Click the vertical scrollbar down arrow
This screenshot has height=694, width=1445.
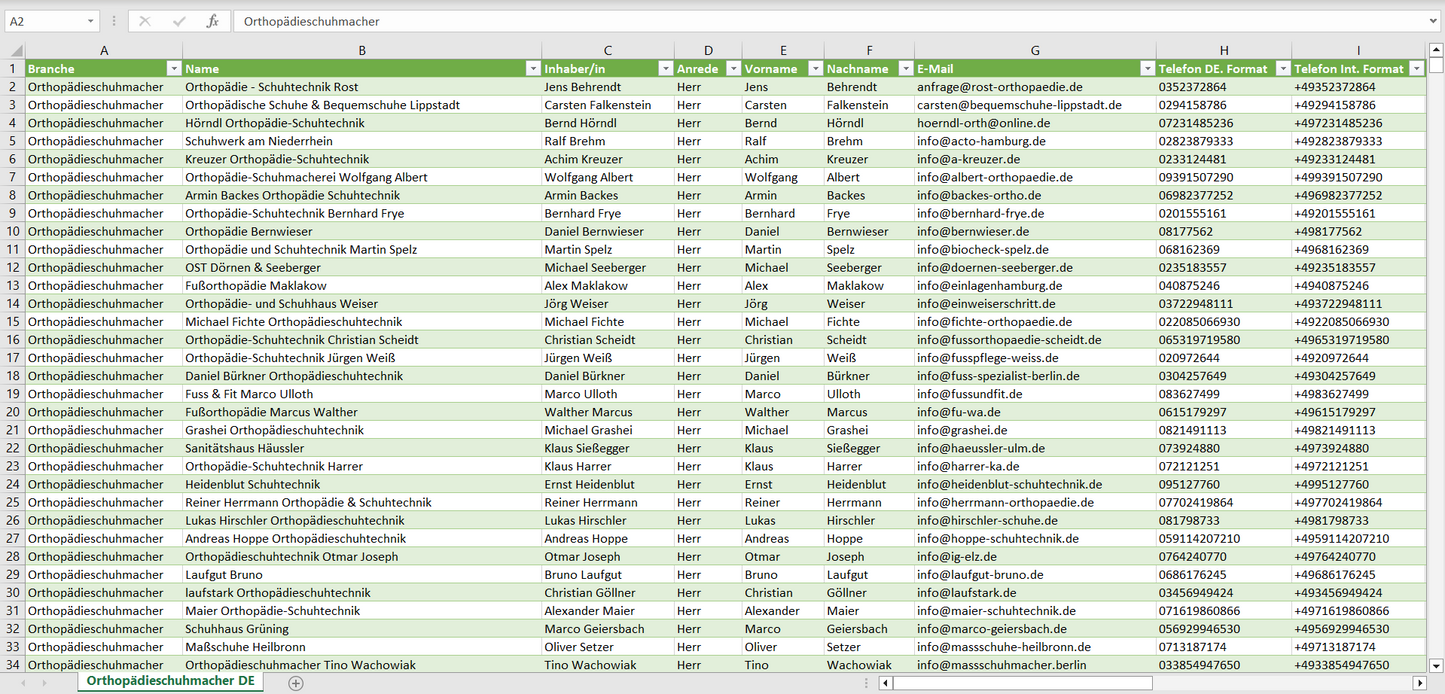pyautogui.click(x=1436, y=665)
